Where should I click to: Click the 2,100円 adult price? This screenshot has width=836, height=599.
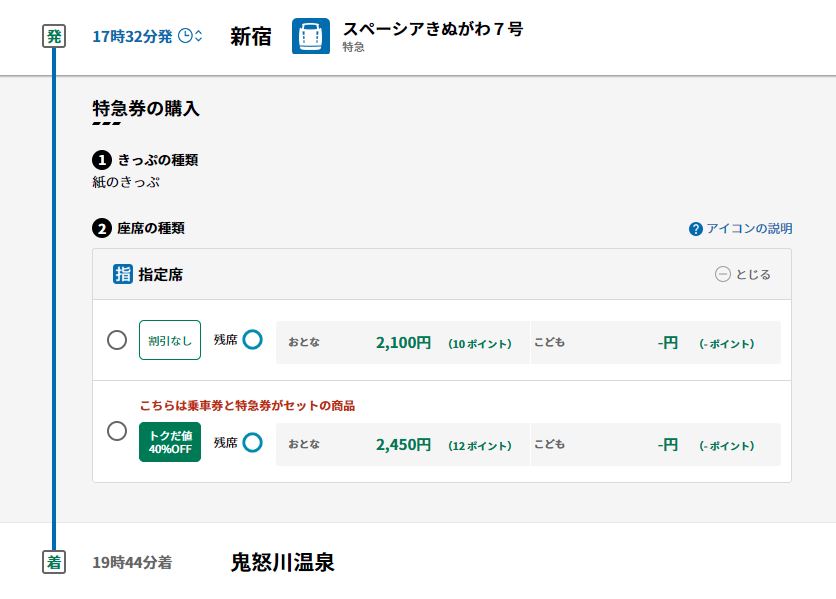click(403, 342)
